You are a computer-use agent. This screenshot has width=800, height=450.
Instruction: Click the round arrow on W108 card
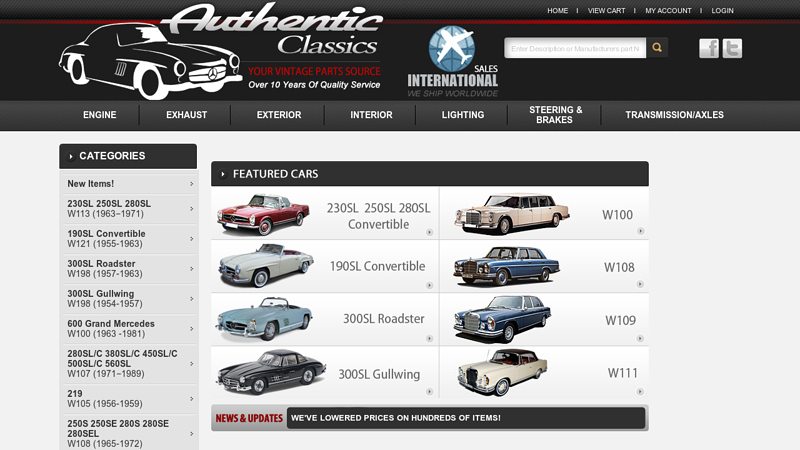[640, 284]
